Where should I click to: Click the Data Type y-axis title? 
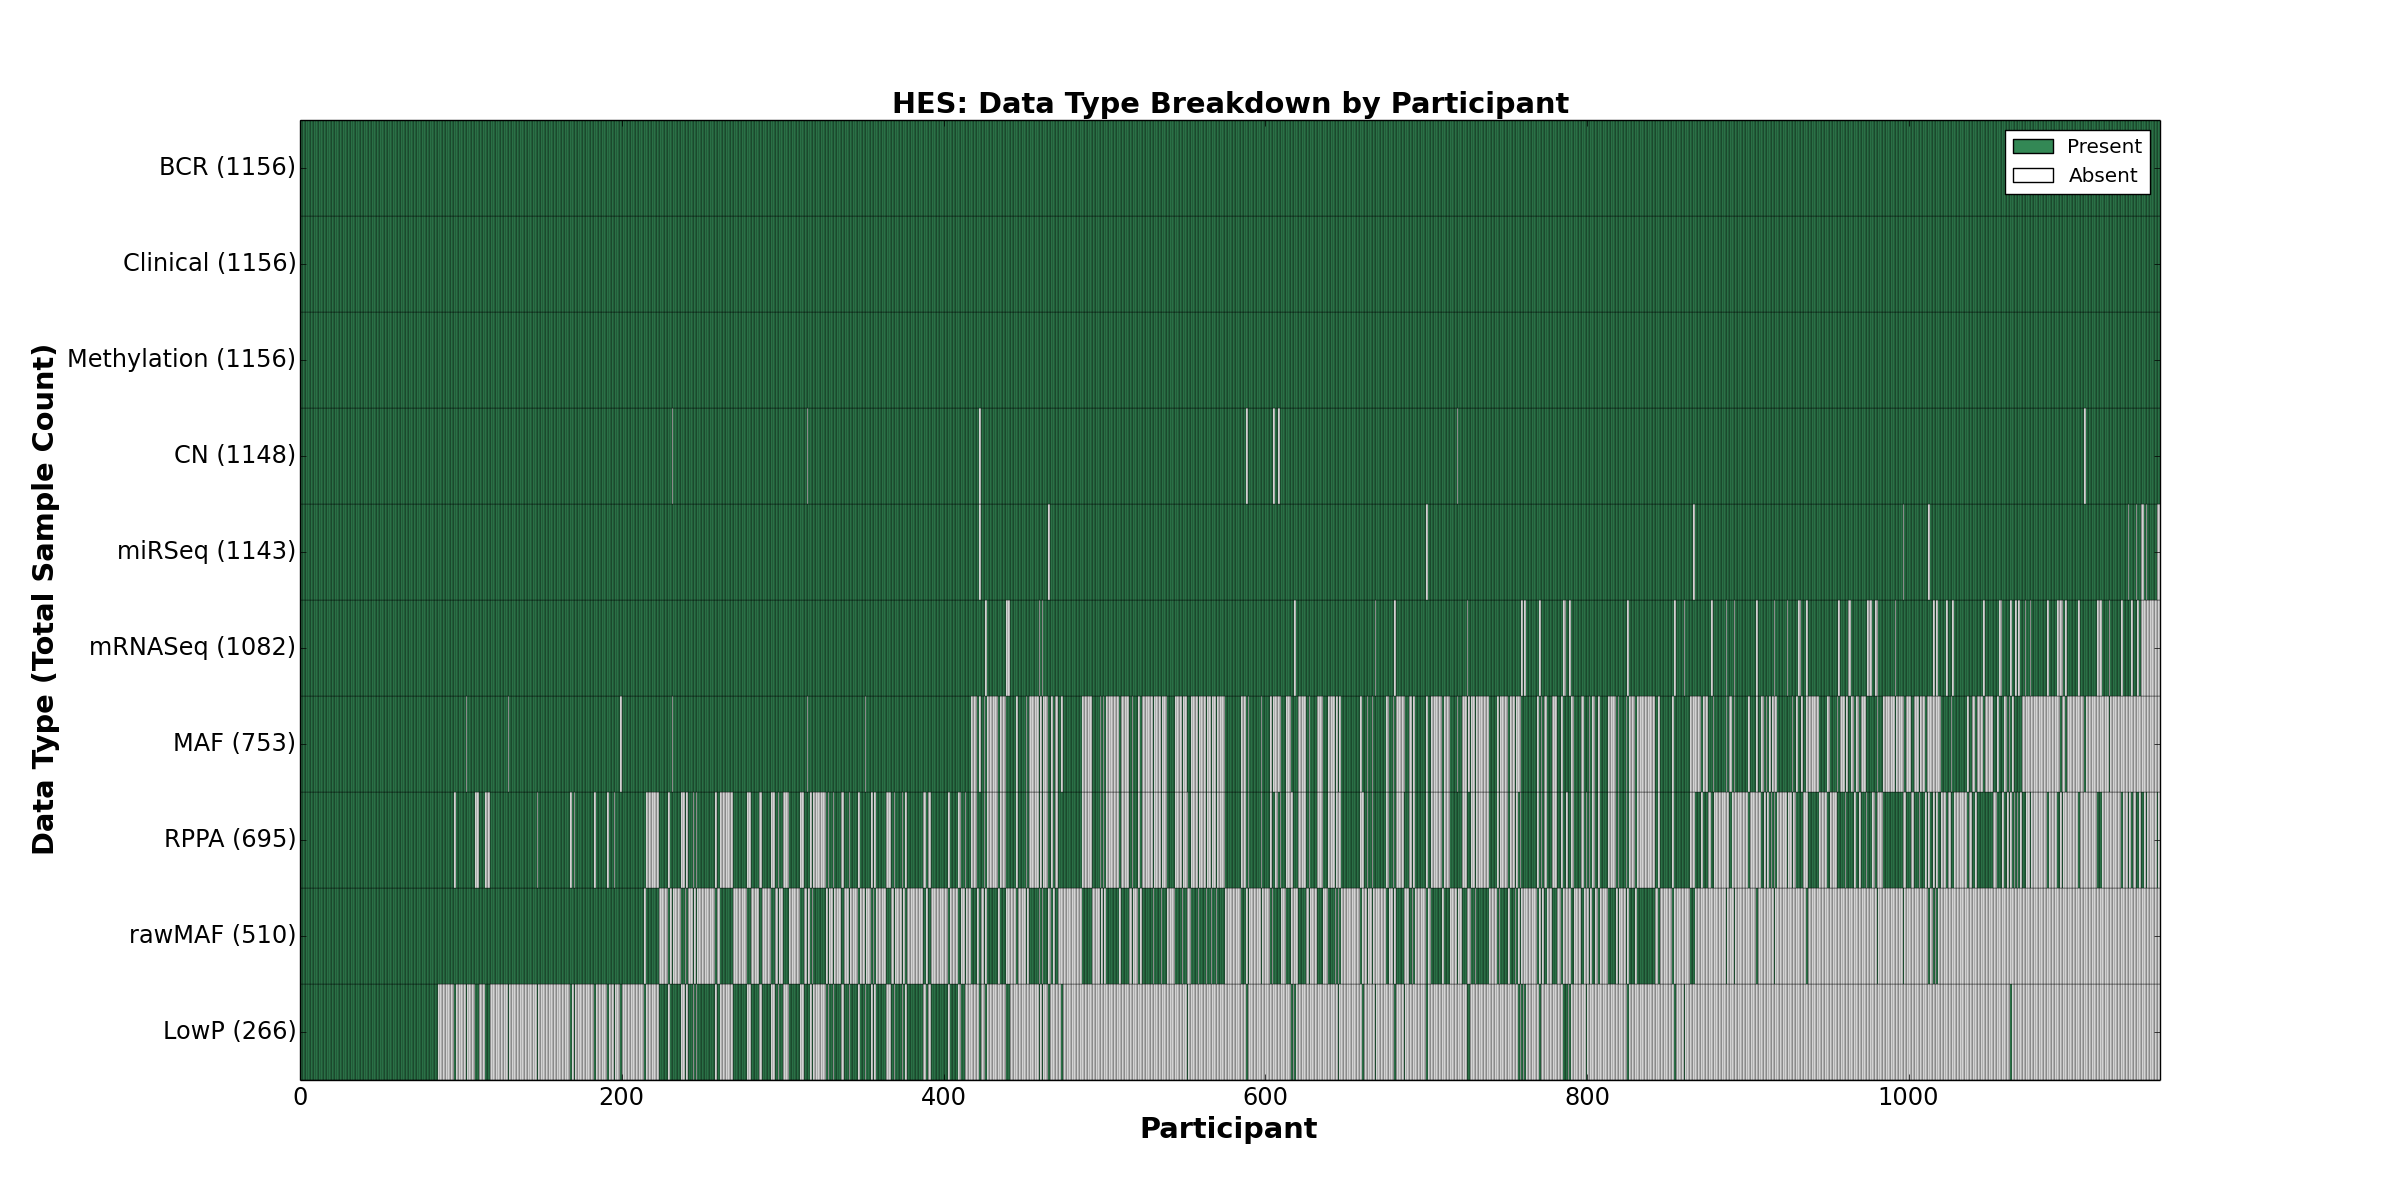click(44, 599)
